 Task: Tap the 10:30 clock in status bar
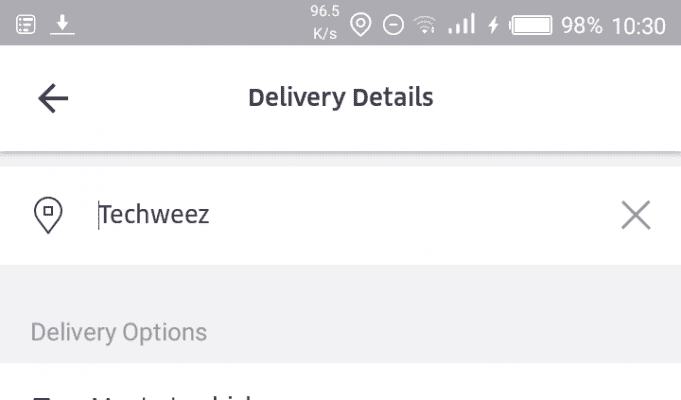(x=639, y=26)
